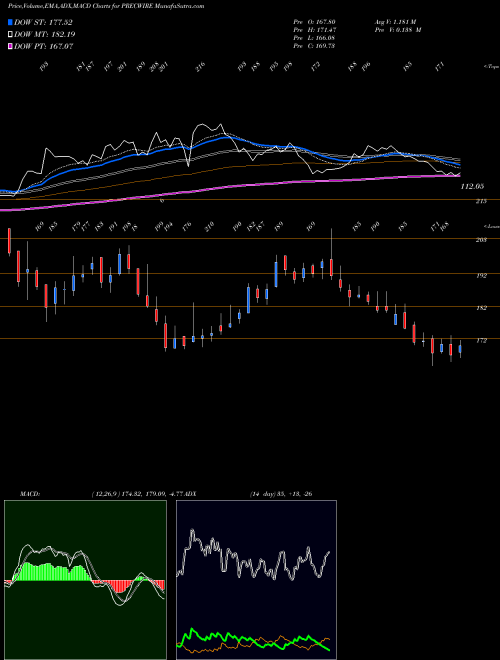Viewport: 500px width, 660px height.
Task: Click the 'Pre H: 171.47' high value
Action: click(x=314, y=30)
